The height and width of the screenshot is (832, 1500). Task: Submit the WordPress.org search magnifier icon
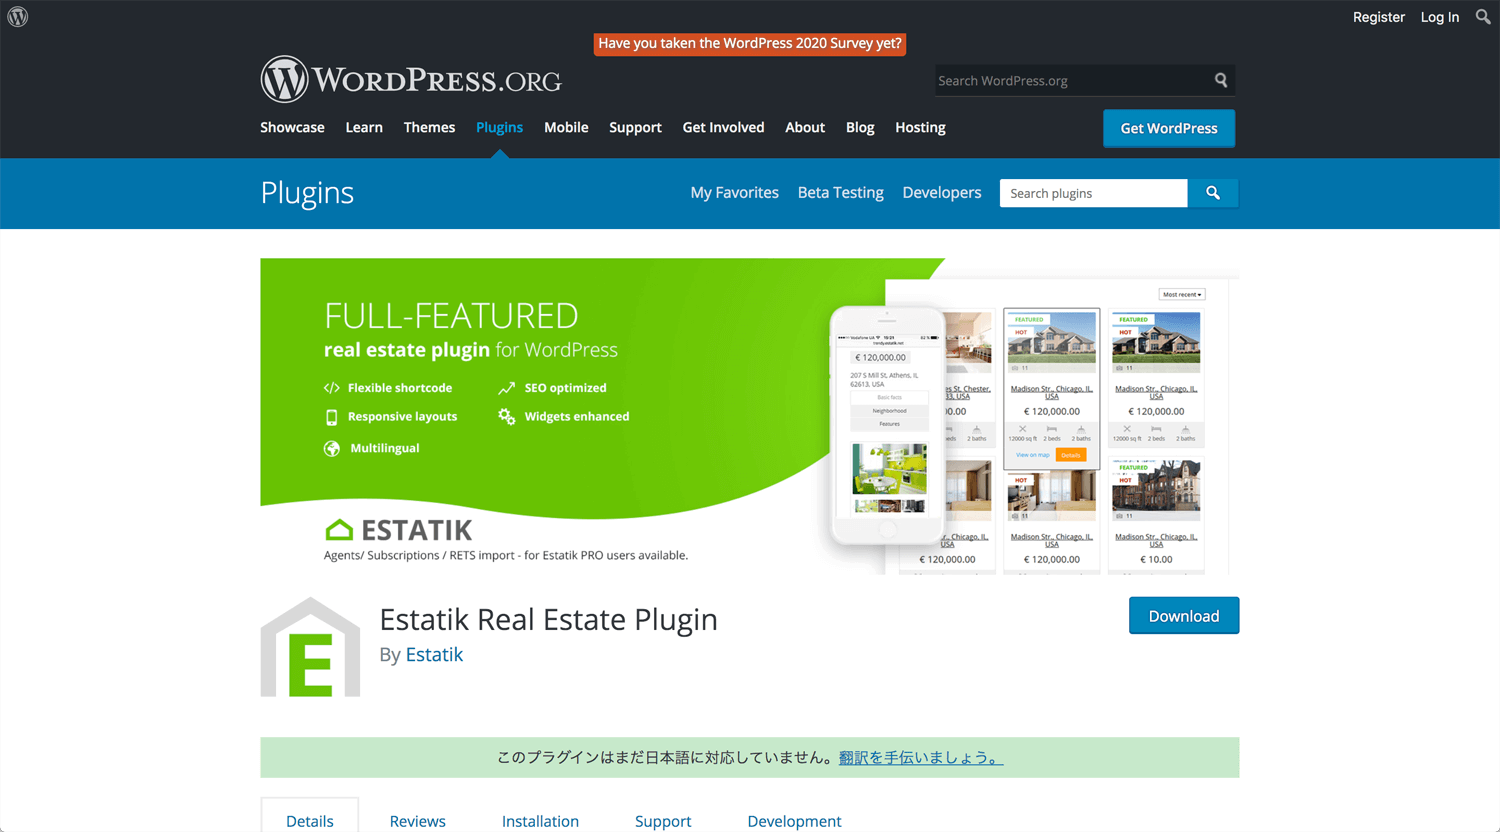click(1221, 80)
